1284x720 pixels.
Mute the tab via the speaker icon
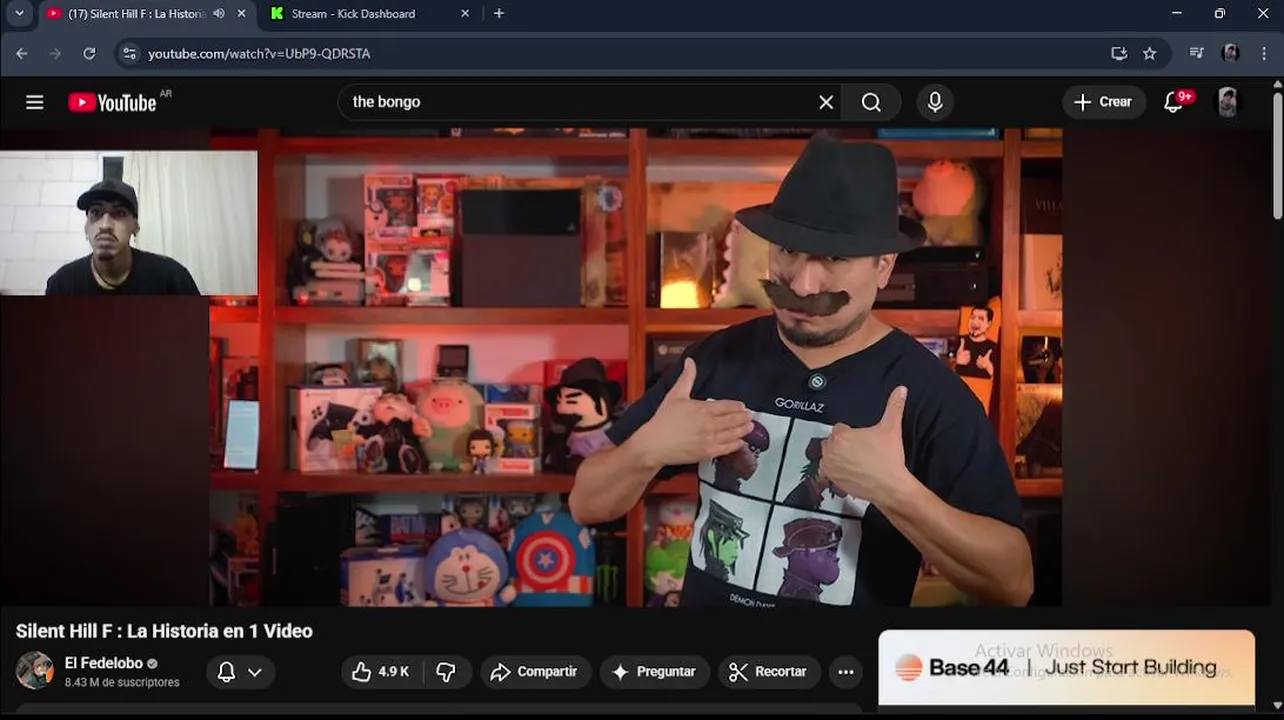[x=219, y=14]
